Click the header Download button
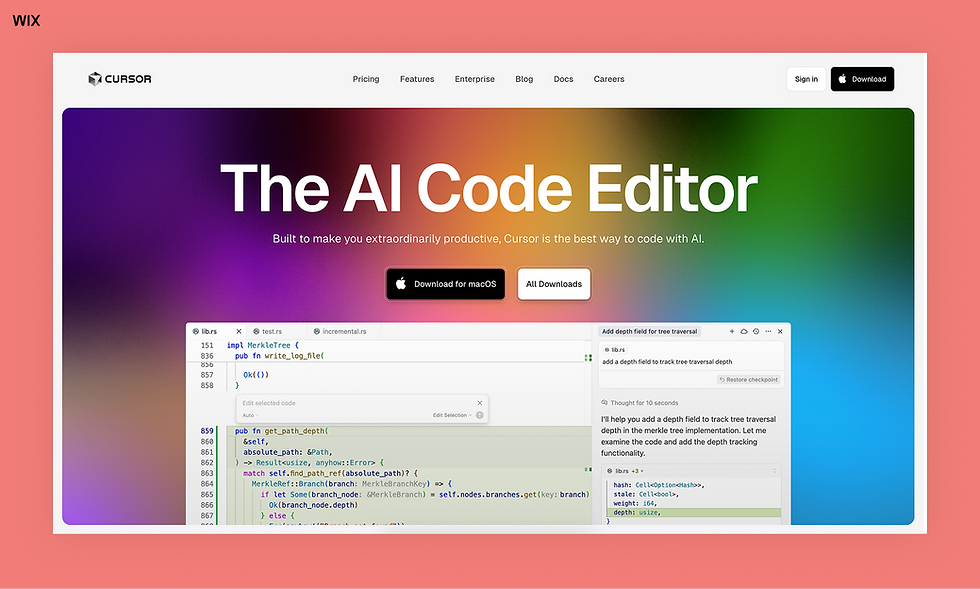This screenshot has height=589, width=980. [x=862, y=79]
